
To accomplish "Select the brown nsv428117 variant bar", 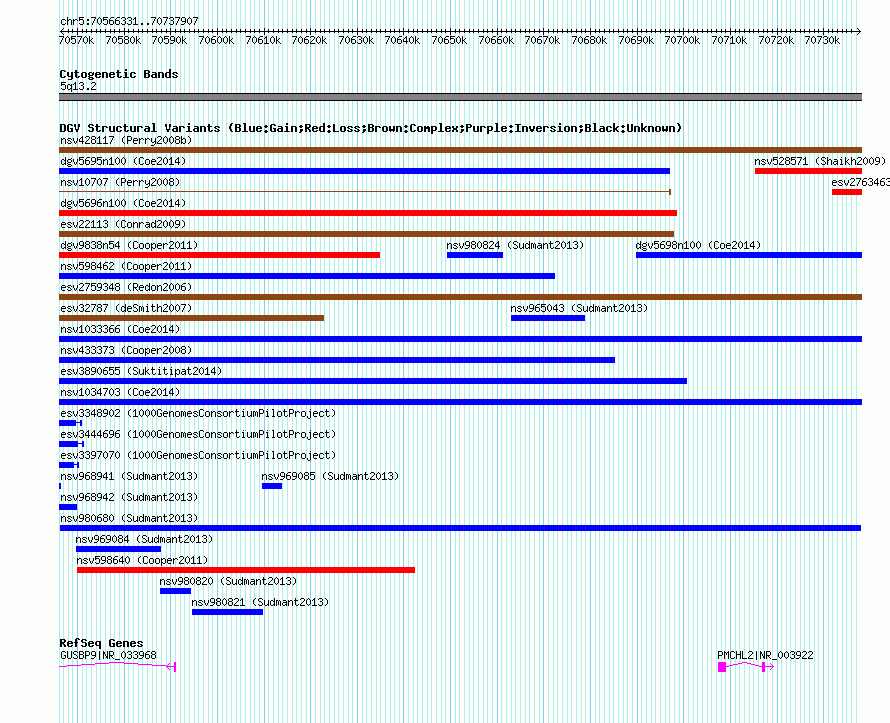I will point(460,150).
